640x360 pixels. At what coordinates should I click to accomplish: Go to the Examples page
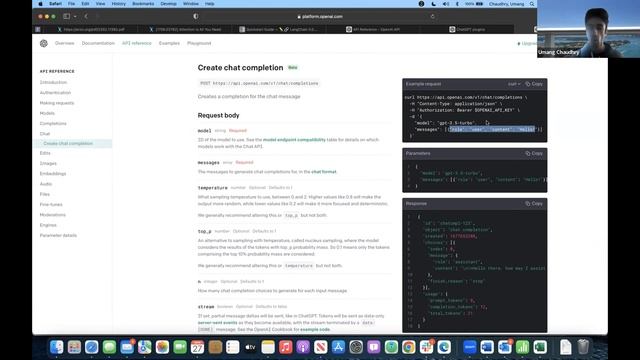pos(169,43)
